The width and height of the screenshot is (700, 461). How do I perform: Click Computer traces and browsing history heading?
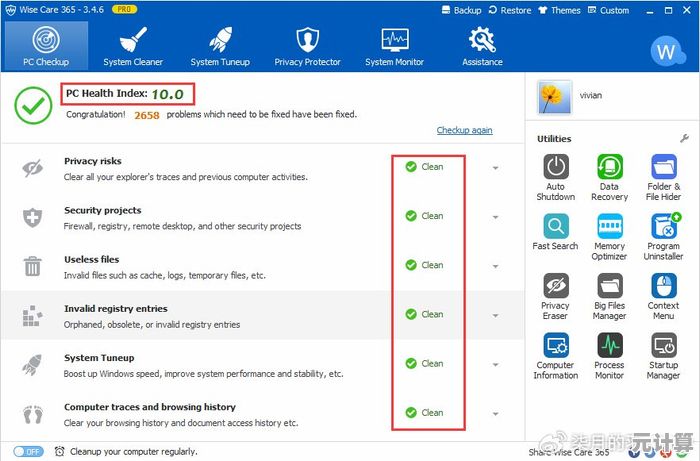[x=150, y=407]
